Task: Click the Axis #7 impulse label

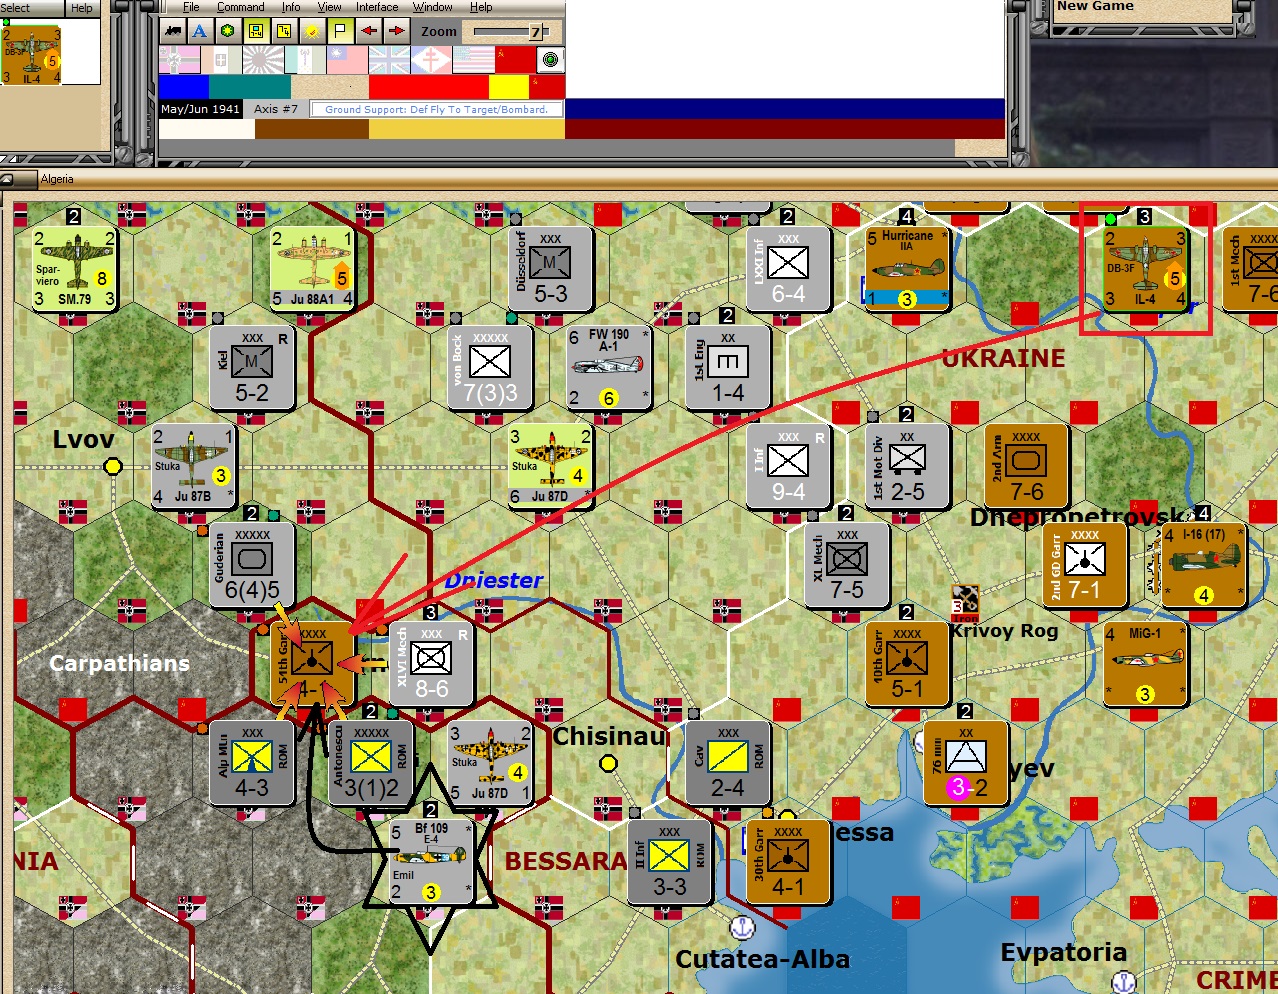Action: 276,109
